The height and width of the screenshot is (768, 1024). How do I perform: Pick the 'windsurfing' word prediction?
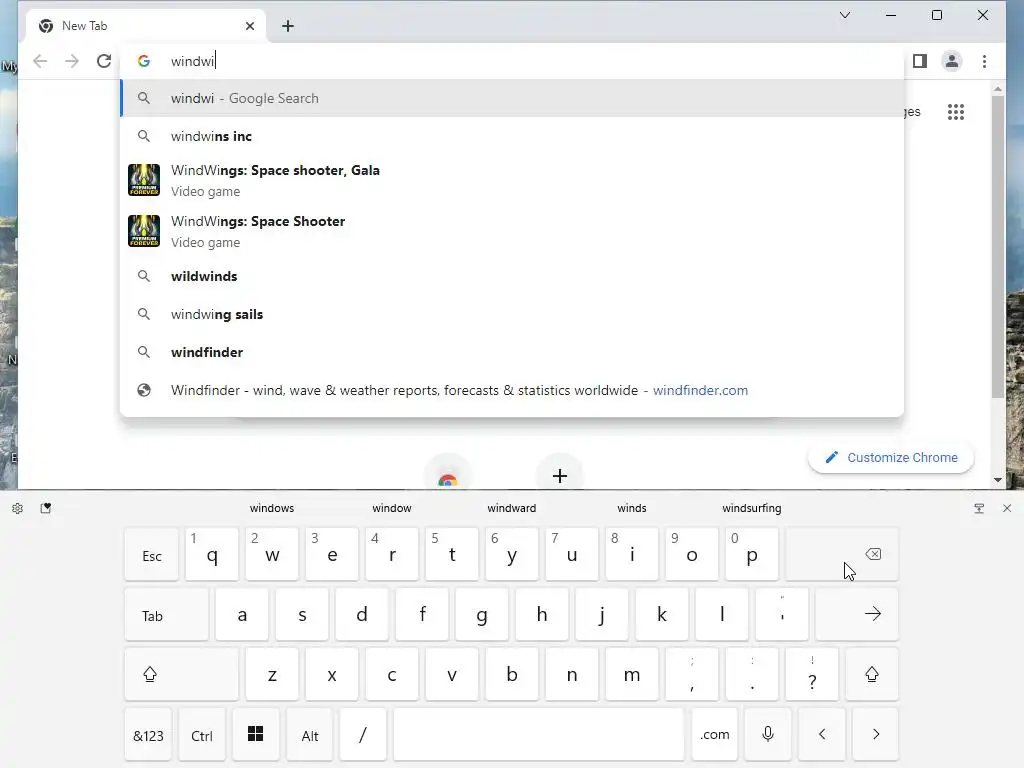coord(752,508)
